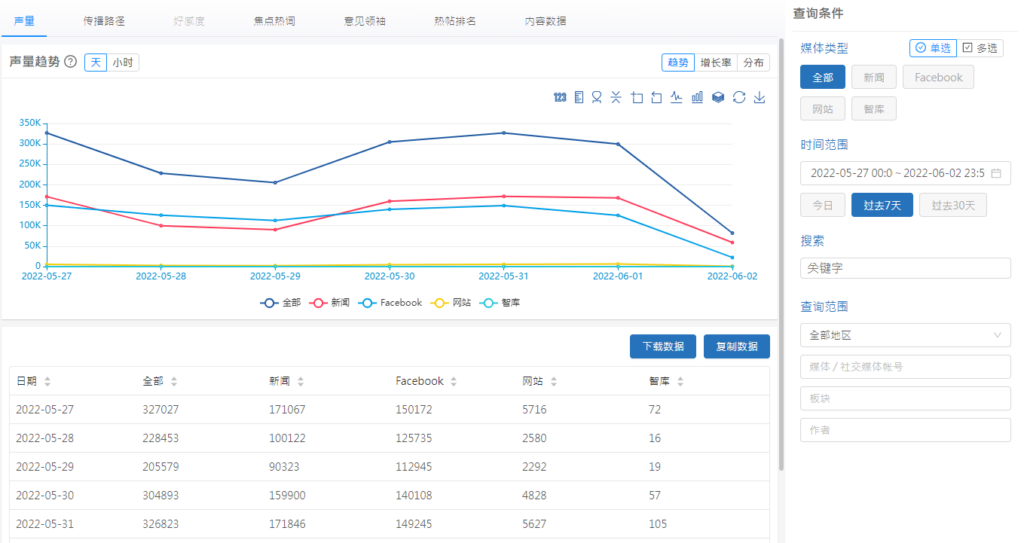This screenshot has height=543, width=1024.
Task: Download the chart as image icon
Action: point(759,97)
